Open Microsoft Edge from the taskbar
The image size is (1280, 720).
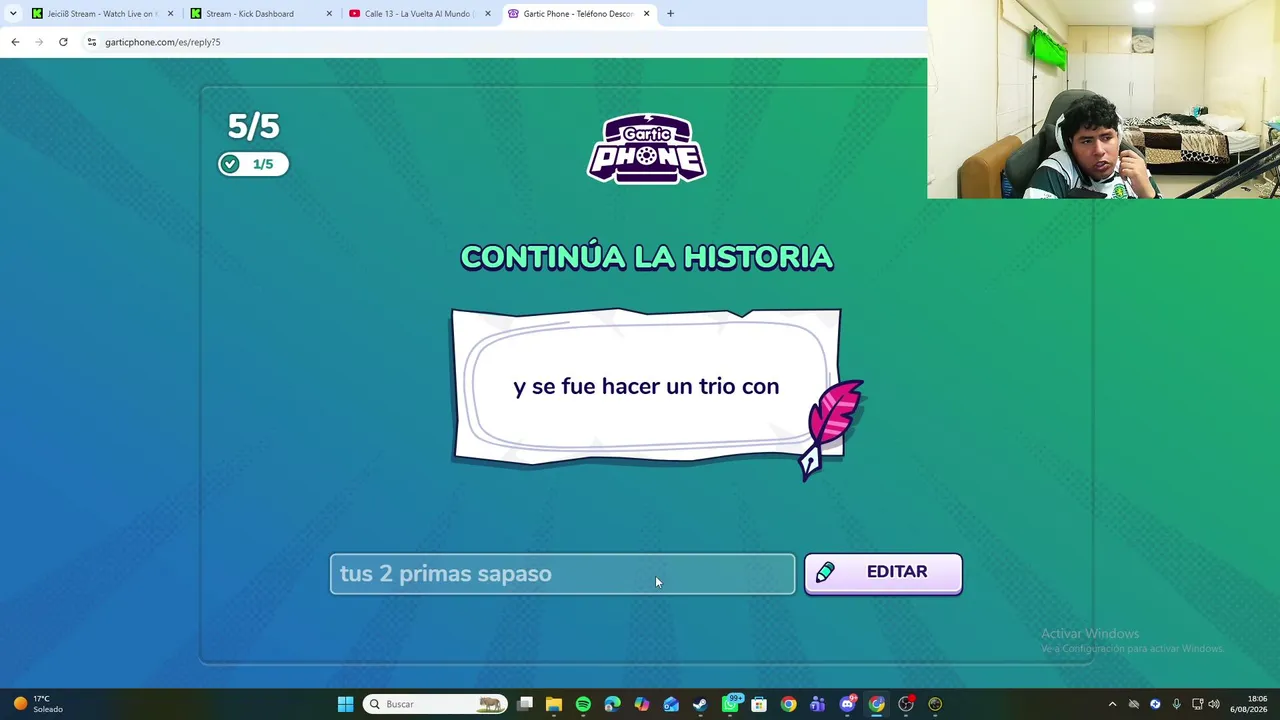point(612,704)
